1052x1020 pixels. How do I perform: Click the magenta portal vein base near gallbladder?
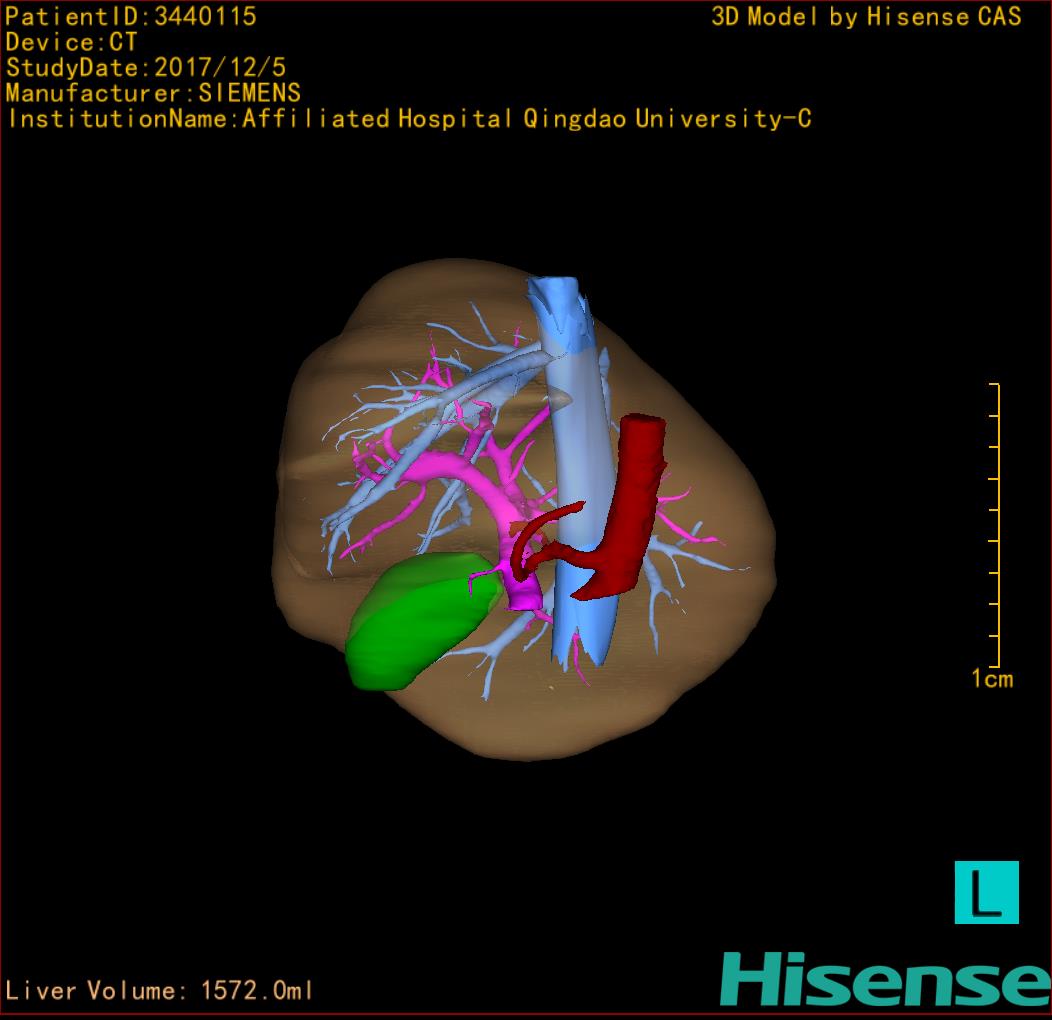[525, 596]
